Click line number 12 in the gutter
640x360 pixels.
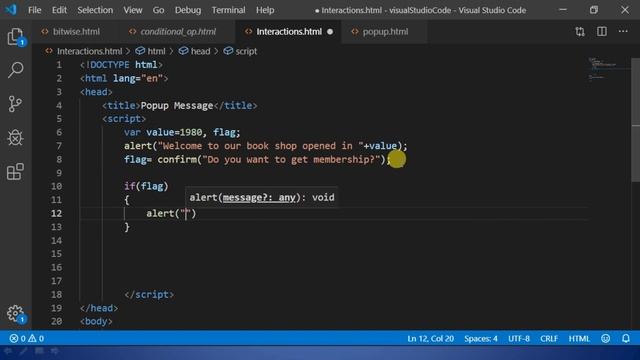pyautogui.click(x=57, y=213)
